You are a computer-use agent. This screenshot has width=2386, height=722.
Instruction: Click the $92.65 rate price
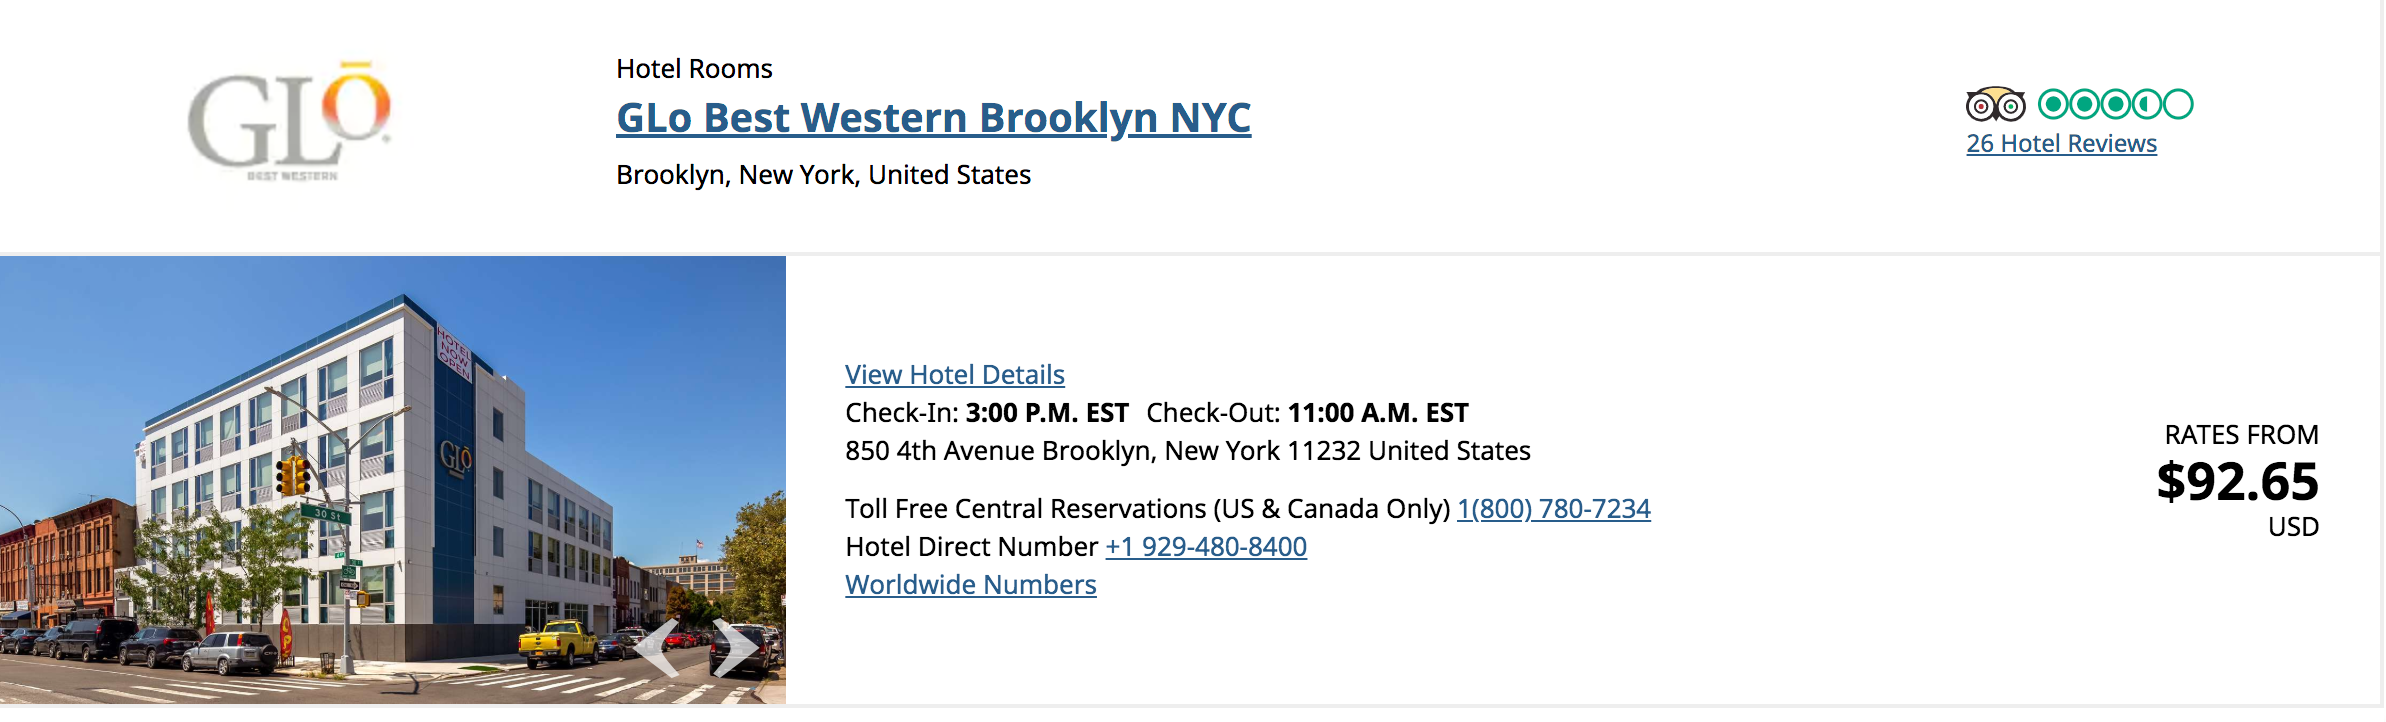tap(2237, 482)
